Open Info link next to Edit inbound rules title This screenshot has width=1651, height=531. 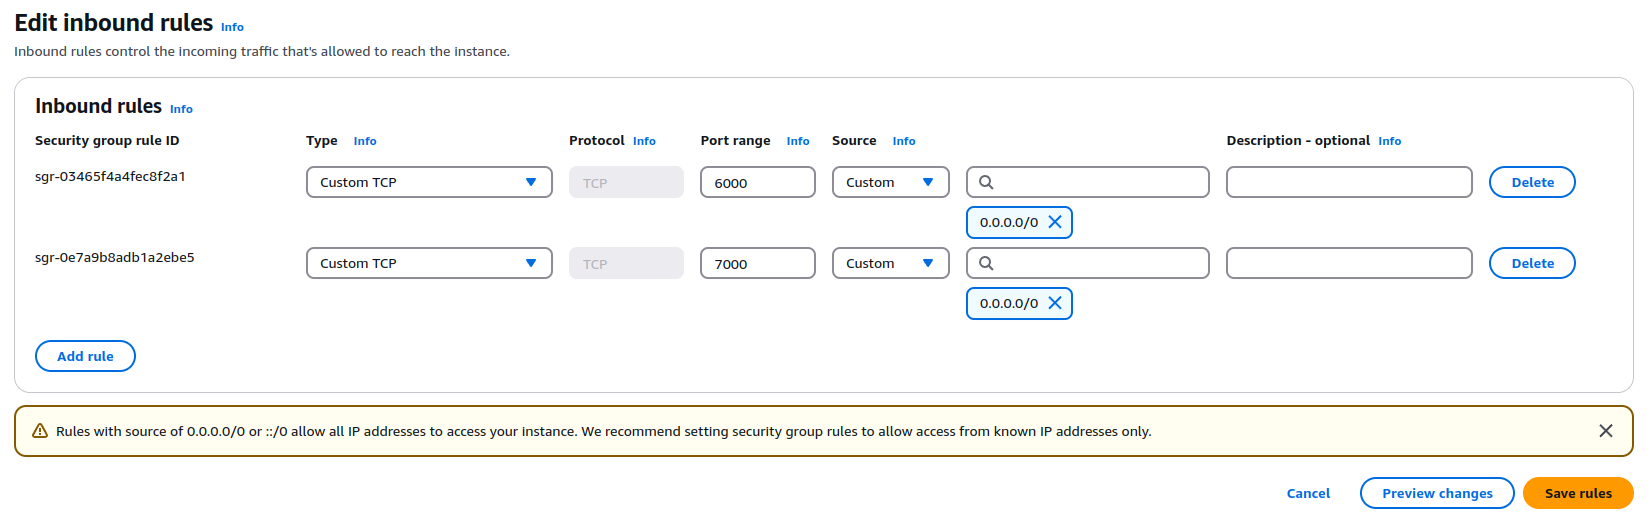point(232,27)
